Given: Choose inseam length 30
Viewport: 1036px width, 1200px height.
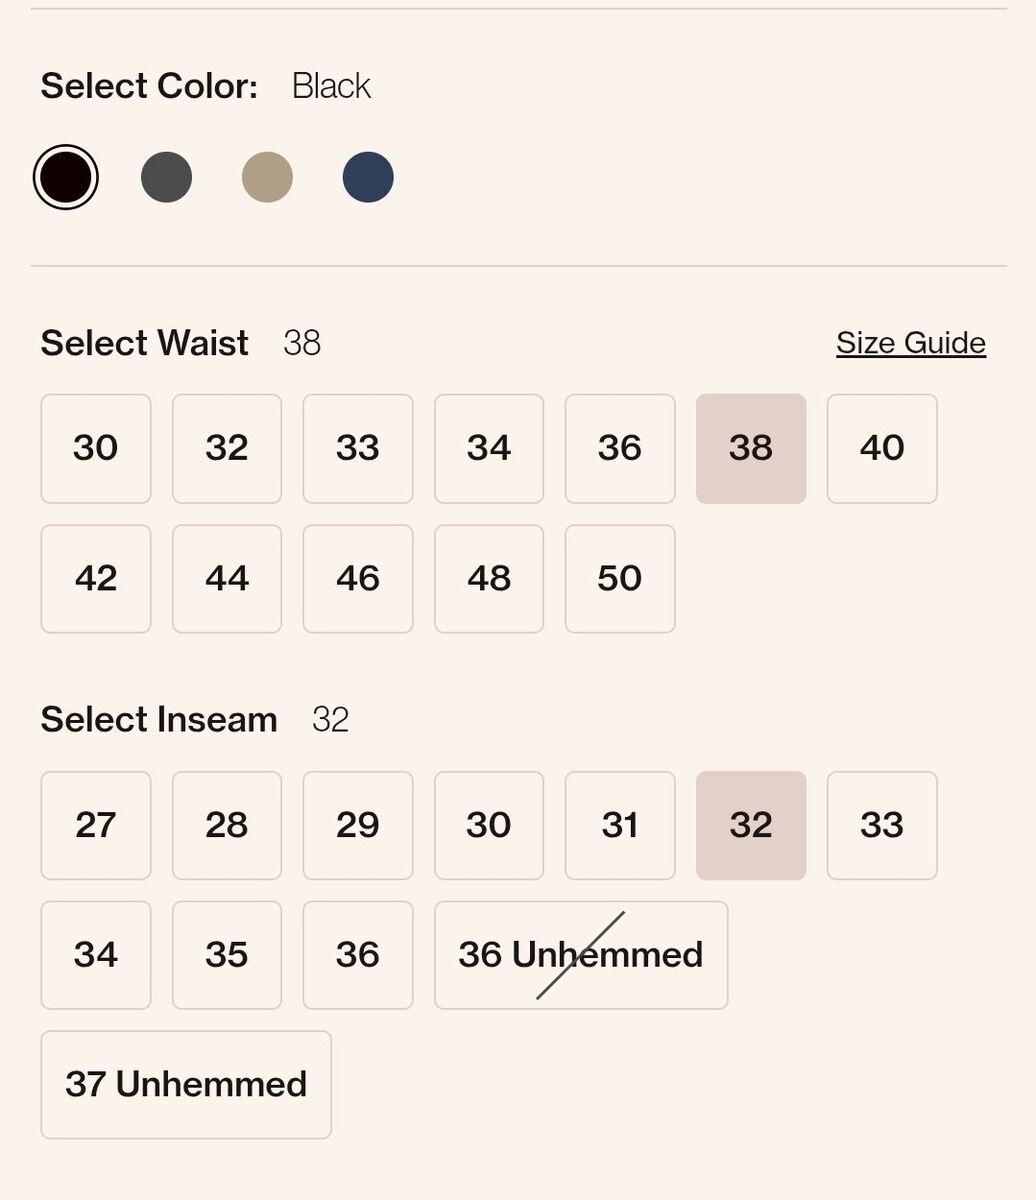Looking at the screenshot, I should (x=489, y=825).
